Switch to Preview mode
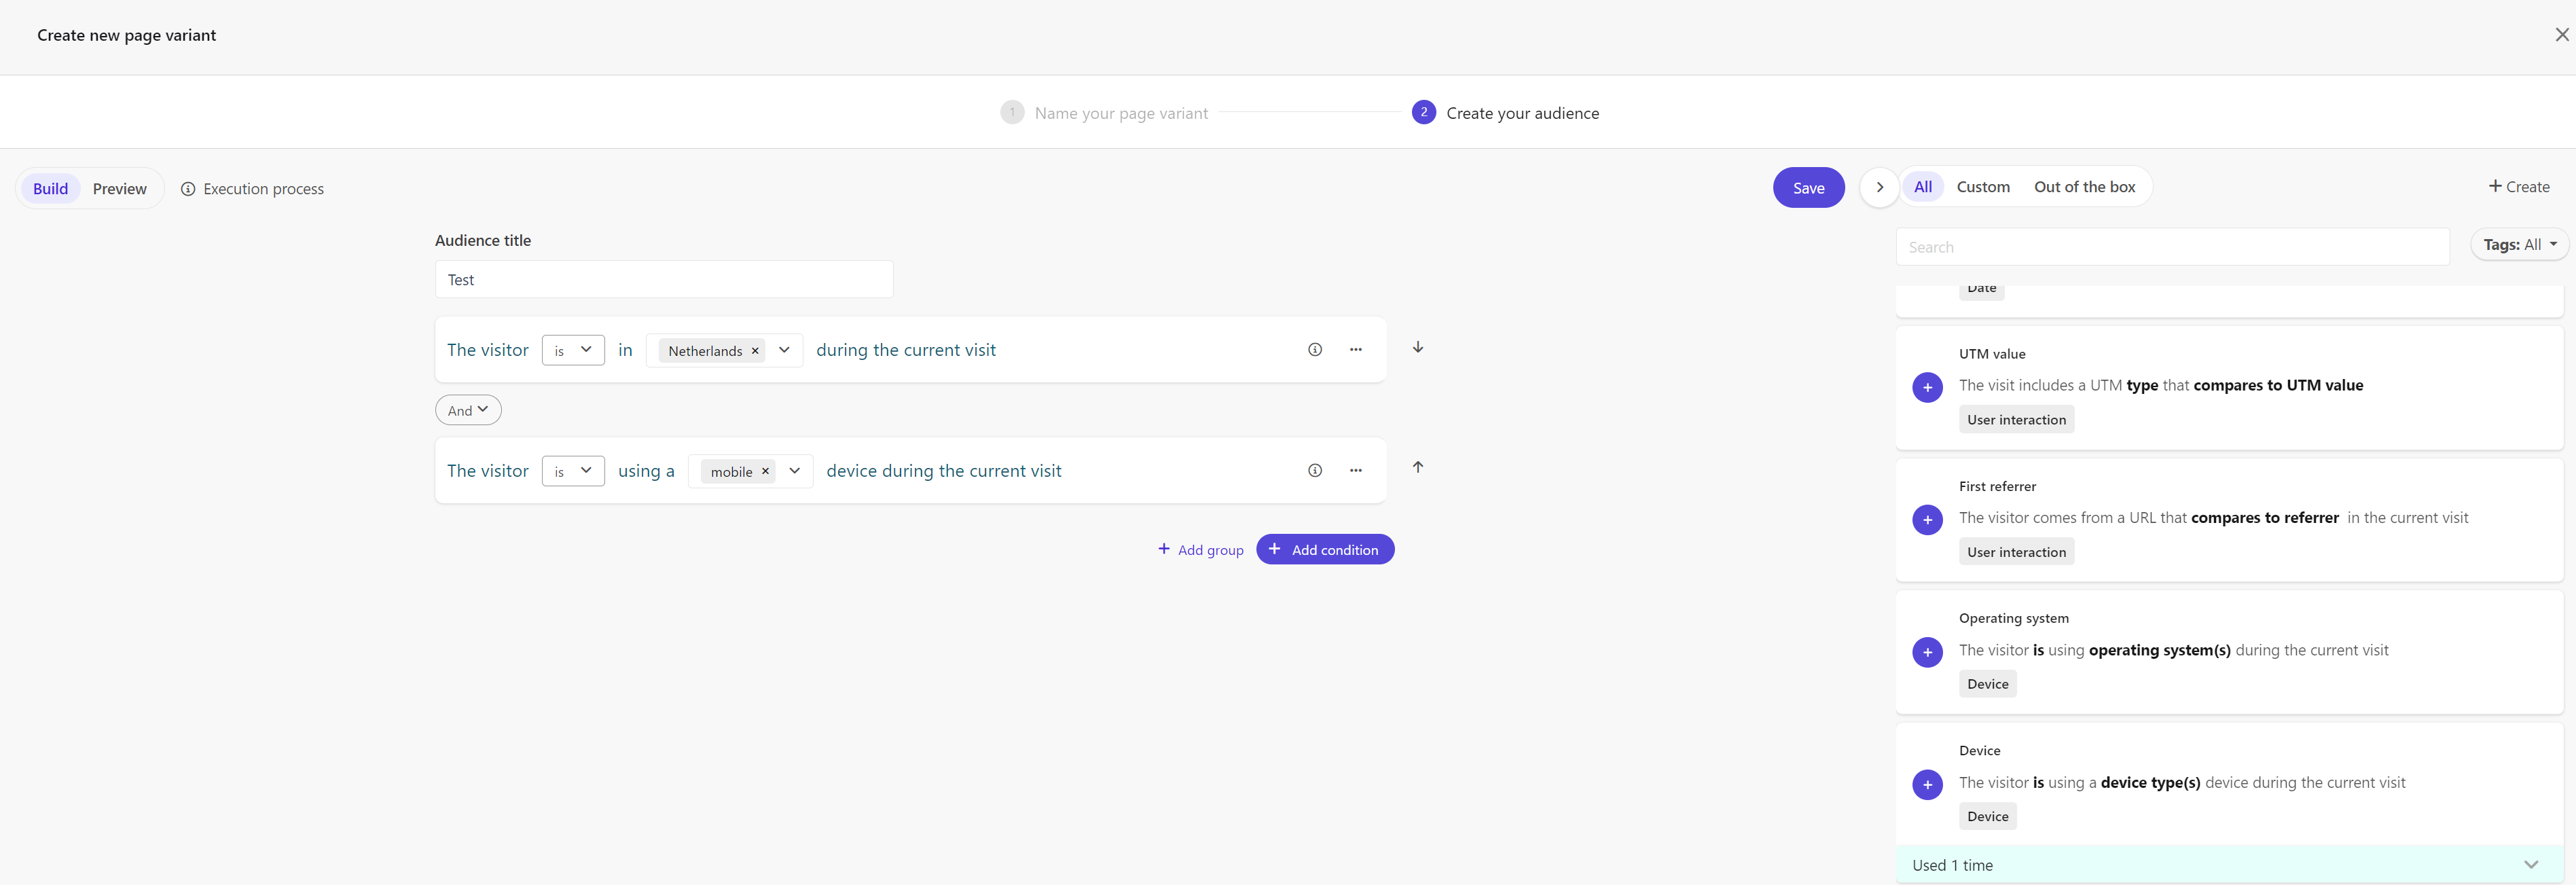Screen dimensions: 2576x885 [119, 189]
